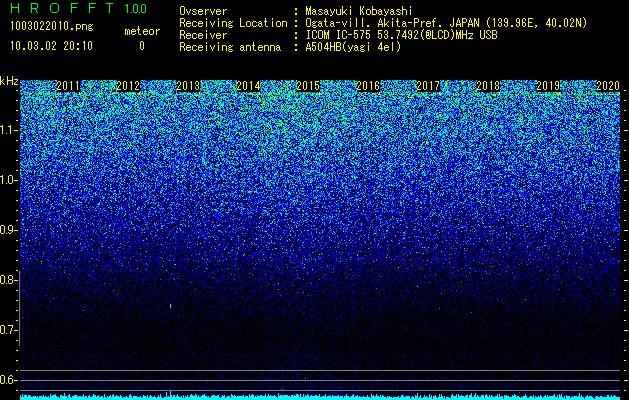The height and width of the screenshot is (400, 629).
Task: Click the 2013 time marker
Action: coord(188,86)
